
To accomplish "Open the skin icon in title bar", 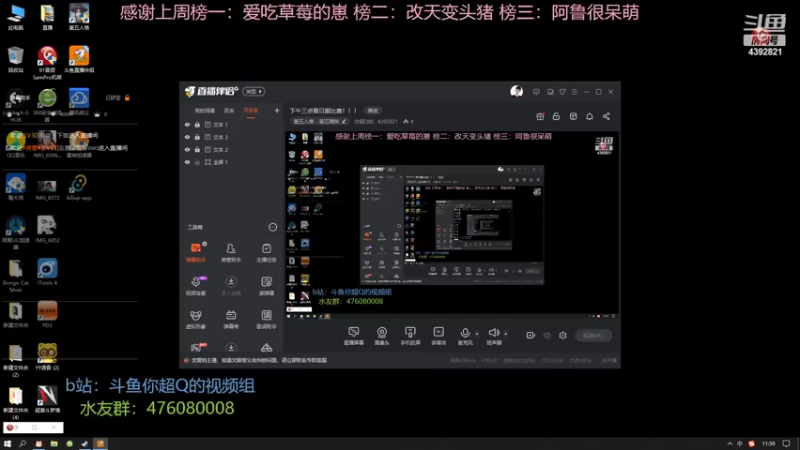I will pos(562,92).
